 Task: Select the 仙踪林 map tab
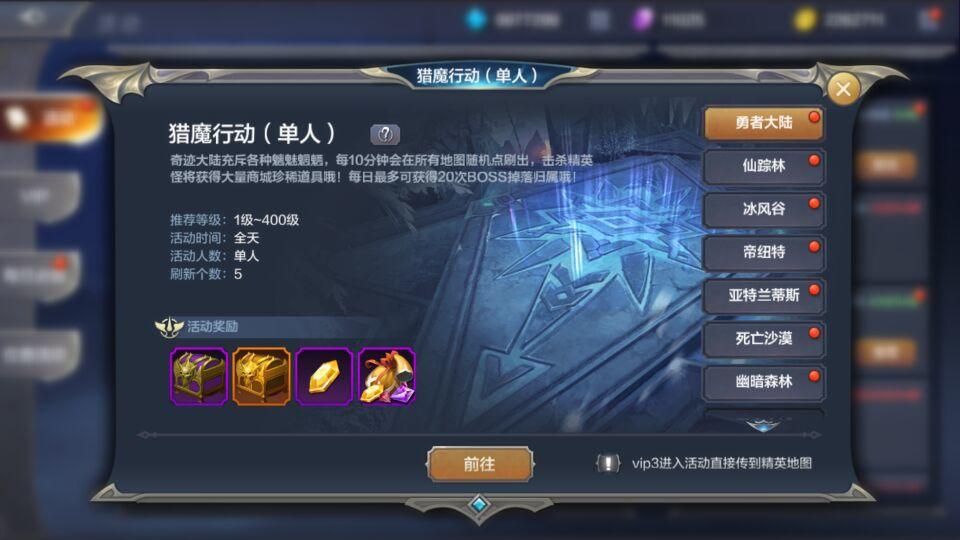[763, 166]
